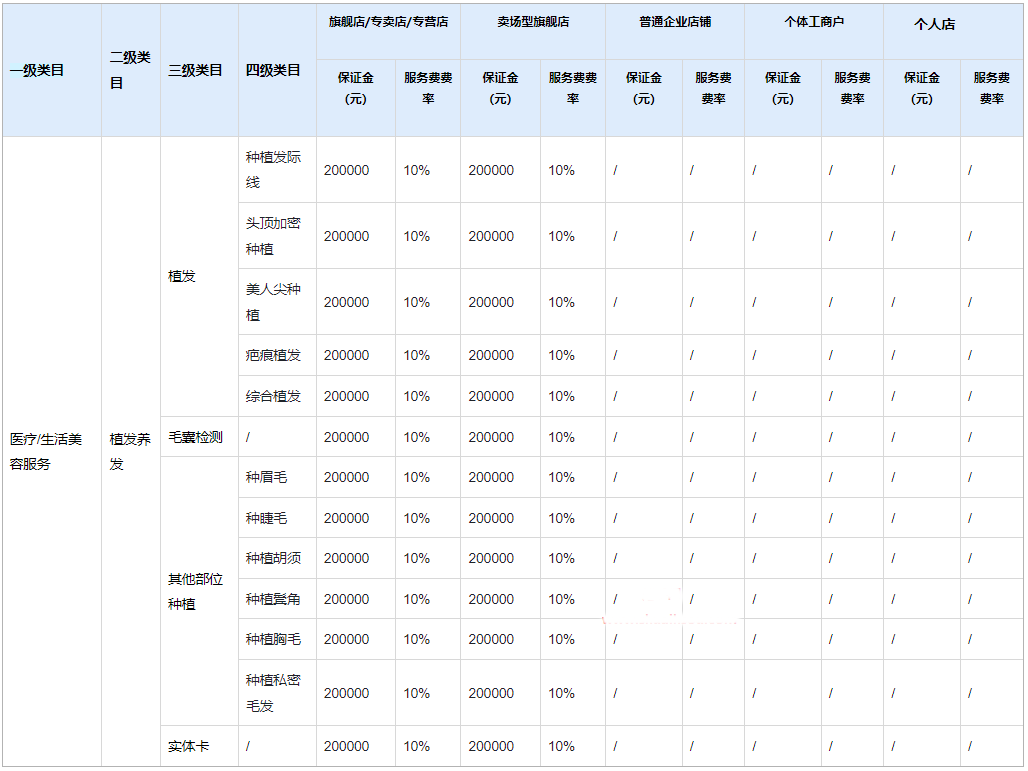Screen dimensions: 1028x771
Task: Select the 头顶加密种植 cell
Action: click(273, 236)
